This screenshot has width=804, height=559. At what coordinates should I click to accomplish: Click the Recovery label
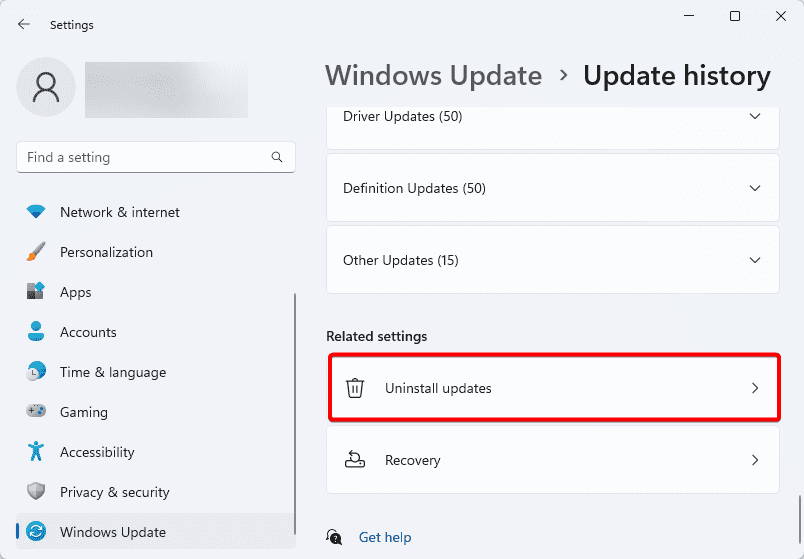(x=412, y=460)
